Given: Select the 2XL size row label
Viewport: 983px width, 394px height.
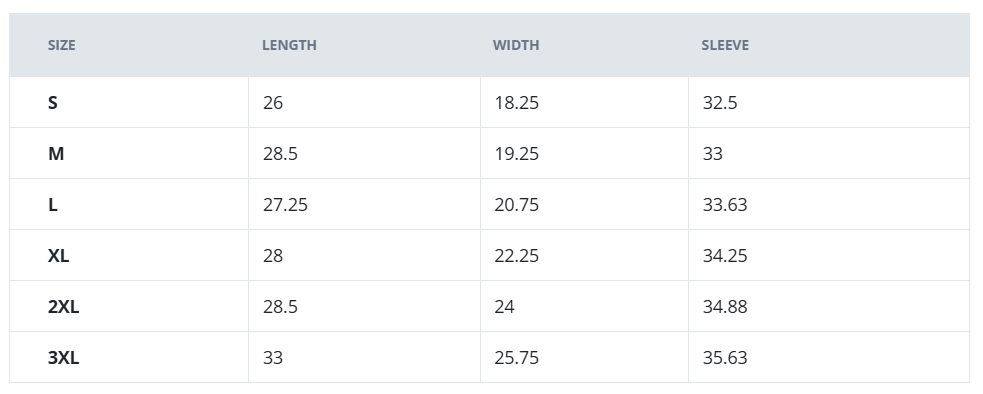Looking at the screenshot, I should [63, 307].
